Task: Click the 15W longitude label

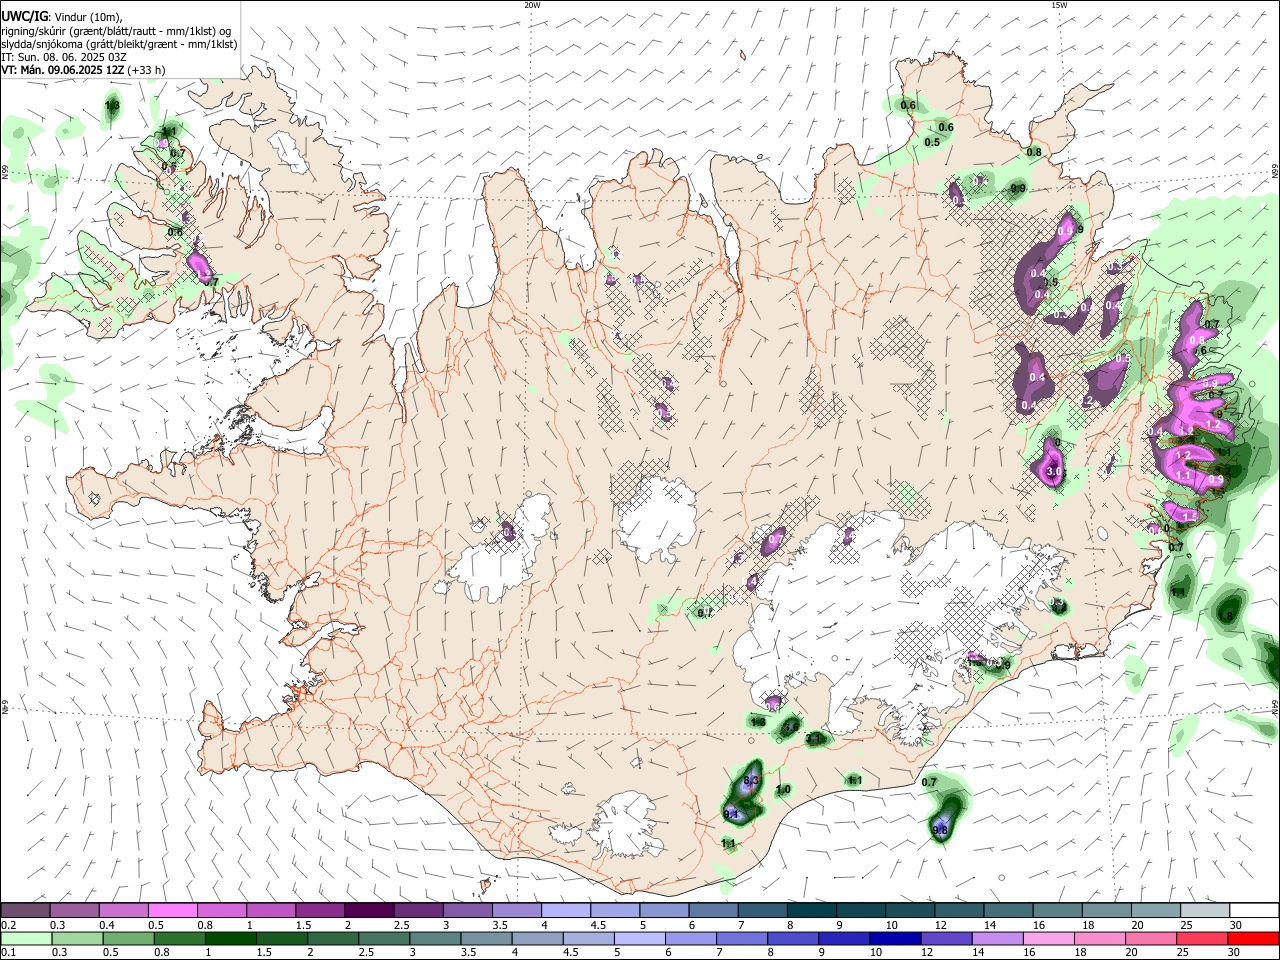Action: pos(1059,4)
